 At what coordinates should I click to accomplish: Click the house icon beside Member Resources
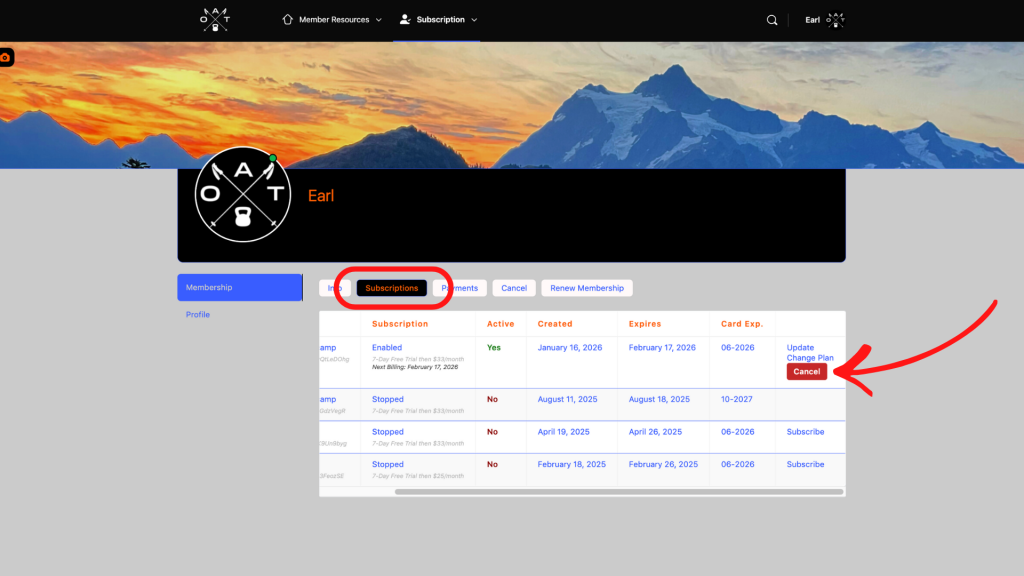point(288,20)
